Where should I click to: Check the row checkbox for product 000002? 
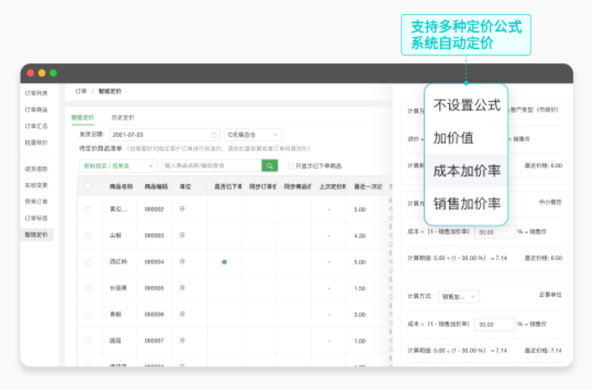coord(88,209)
